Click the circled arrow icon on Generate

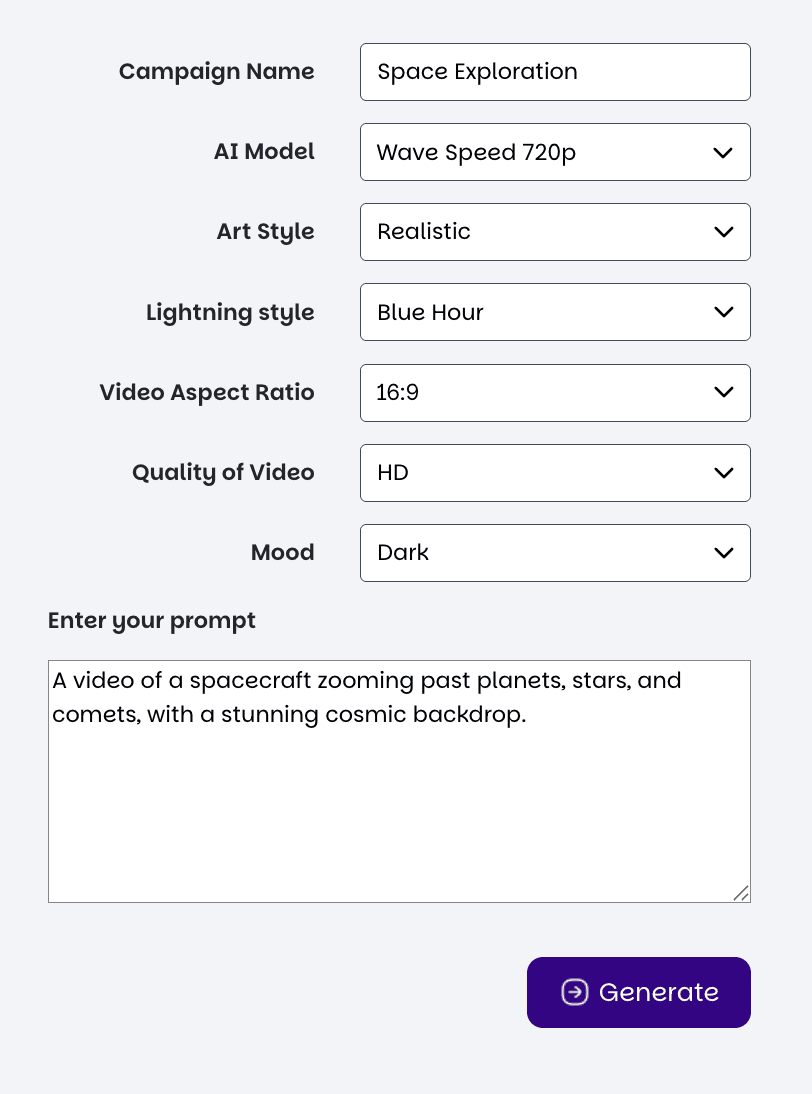pyautogui.click(x=575, y=992)
